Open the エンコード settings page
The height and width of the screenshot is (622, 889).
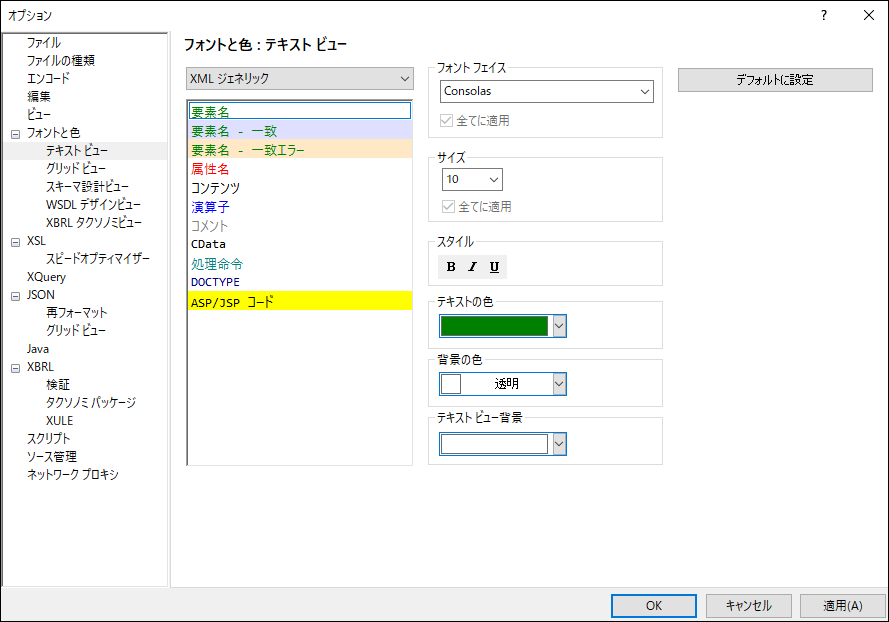[48, 78]
